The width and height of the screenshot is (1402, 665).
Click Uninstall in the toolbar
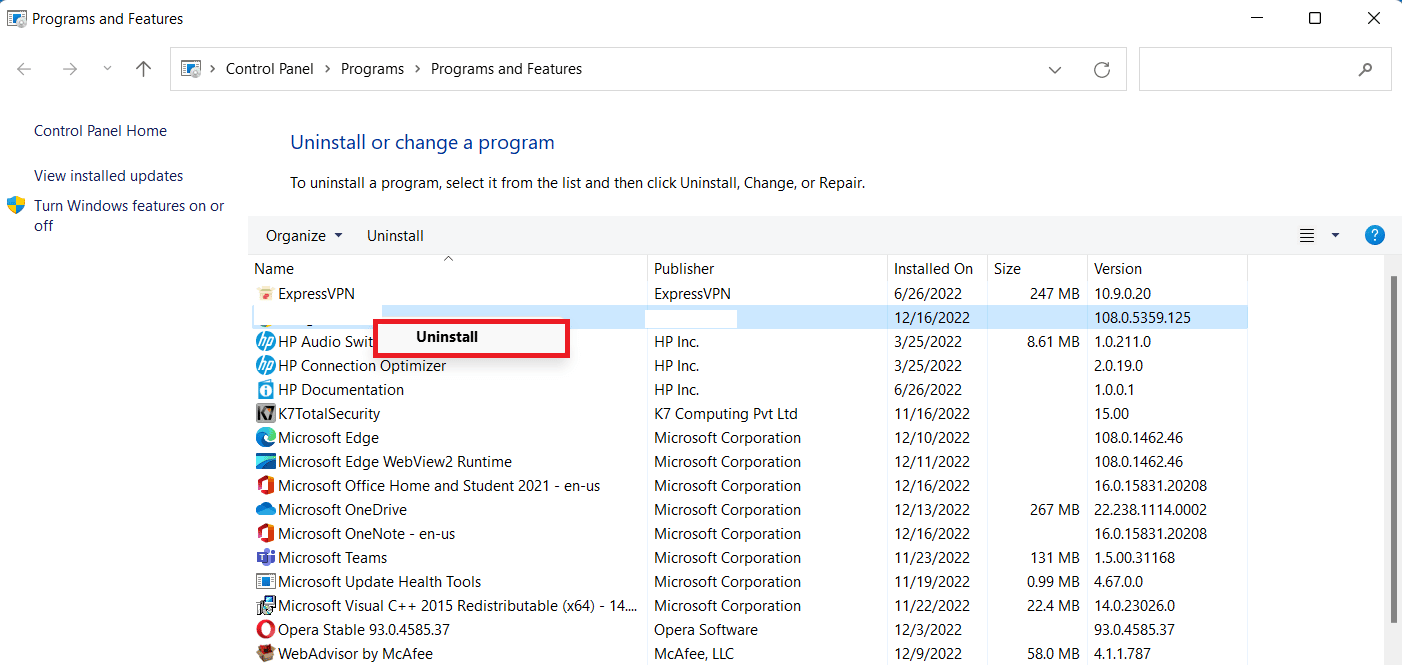(x=395, y=236)
